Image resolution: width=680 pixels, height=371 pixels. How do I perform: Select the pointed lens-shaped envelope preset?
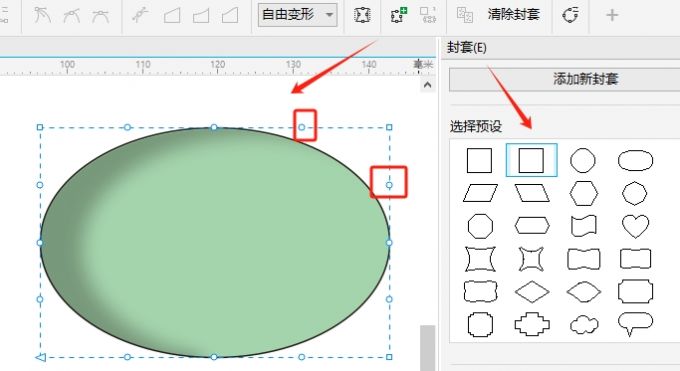(584, 292)
